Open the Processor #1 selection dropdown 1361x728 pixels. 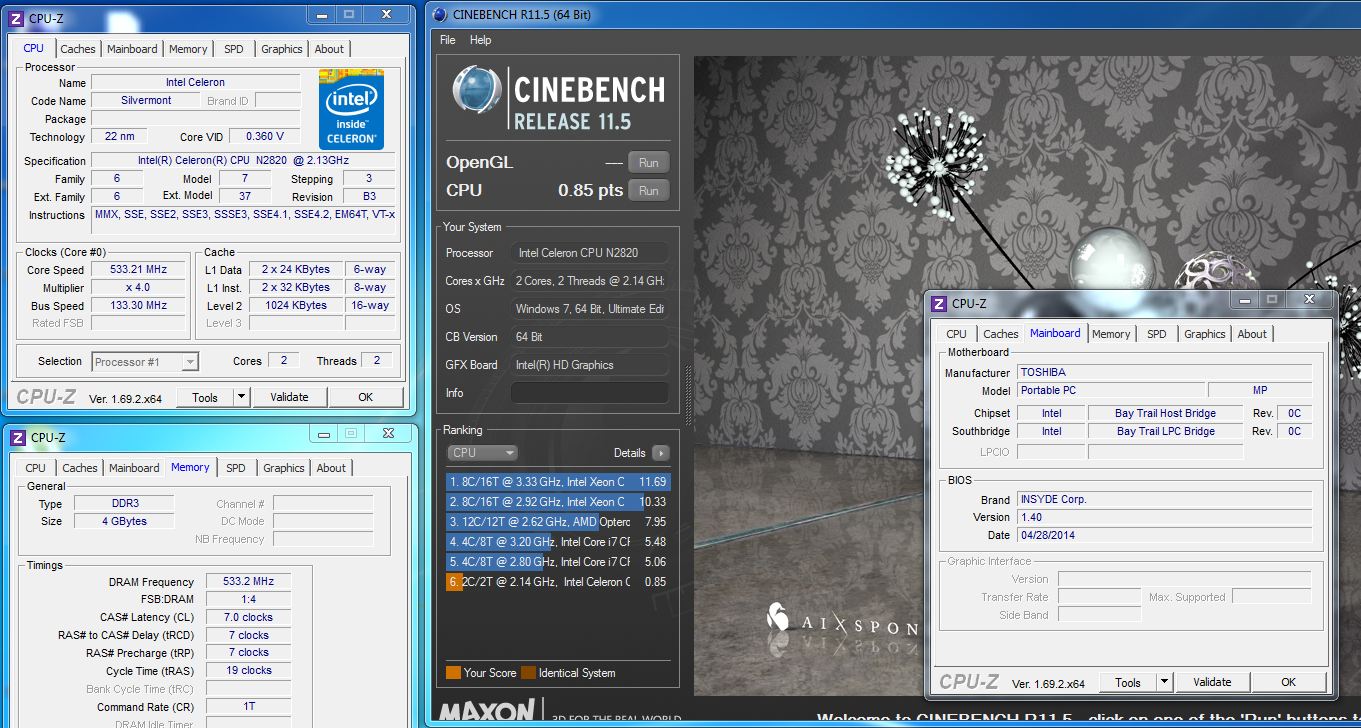click(145, 362)
